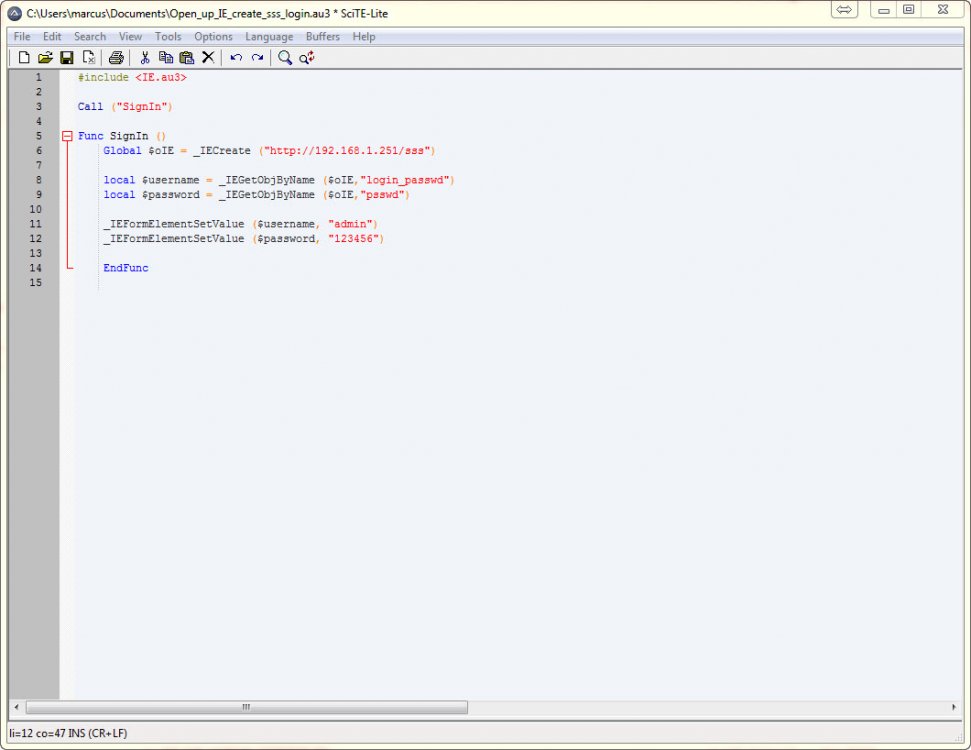The image size is (971, 750).
Task: Click the http://192.168.1.251/sss URL string
Action: (x=347, y=150)
